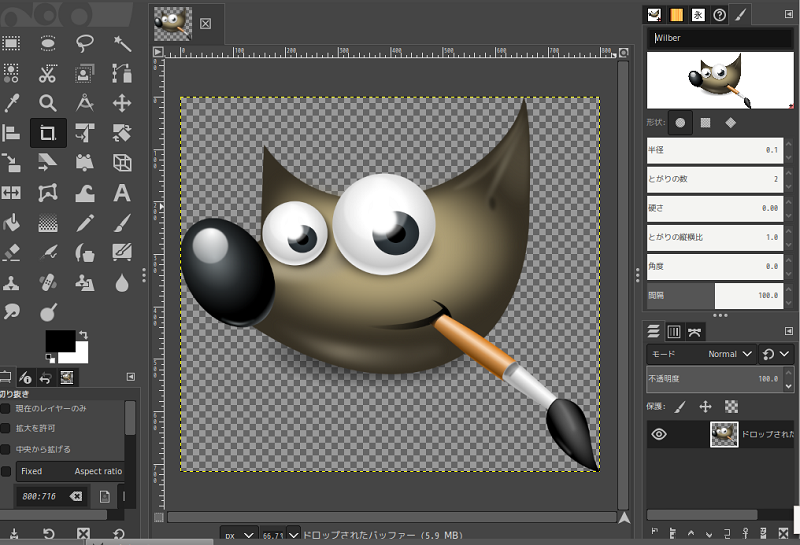Delete tool preset with X button
This screenshot has width=800, height=545.
point(83,534)
